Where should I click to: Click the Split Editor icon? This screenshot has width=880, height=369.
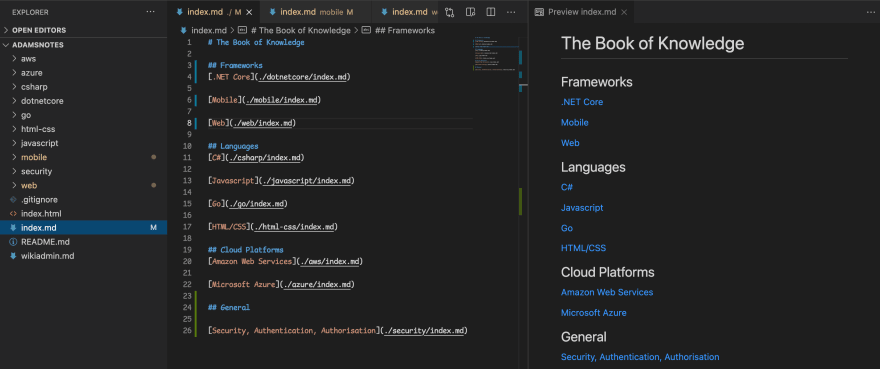coord(491,12)
